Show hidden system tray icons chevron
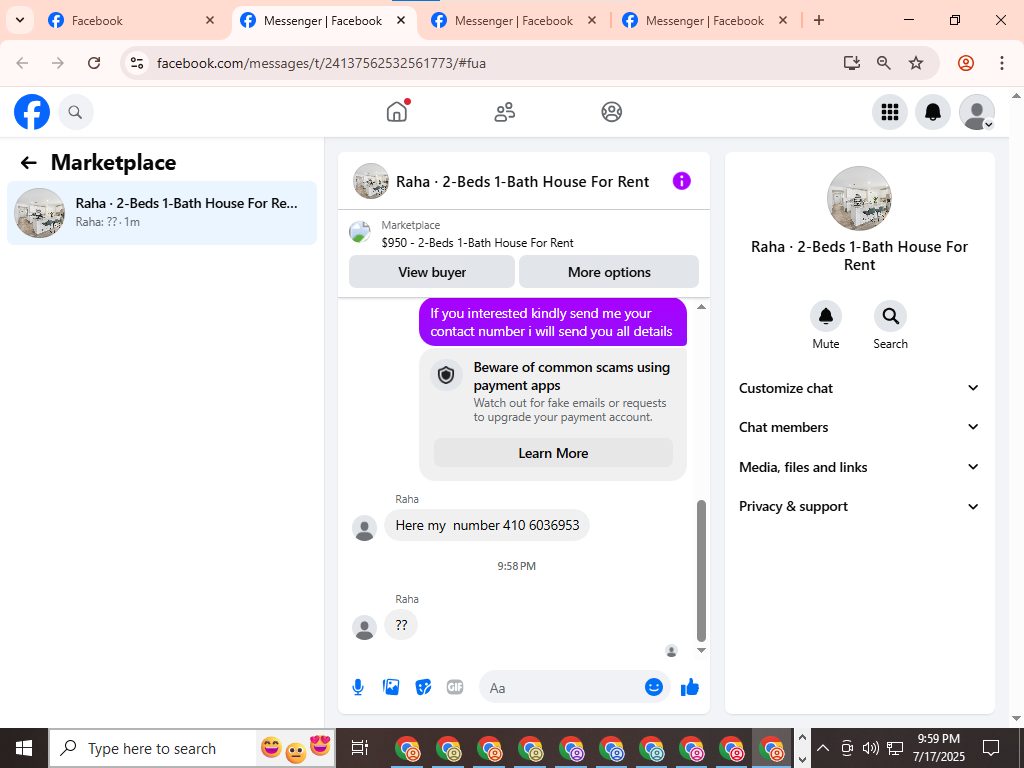This screenshot has width=1024, height=768. (823, 748)
